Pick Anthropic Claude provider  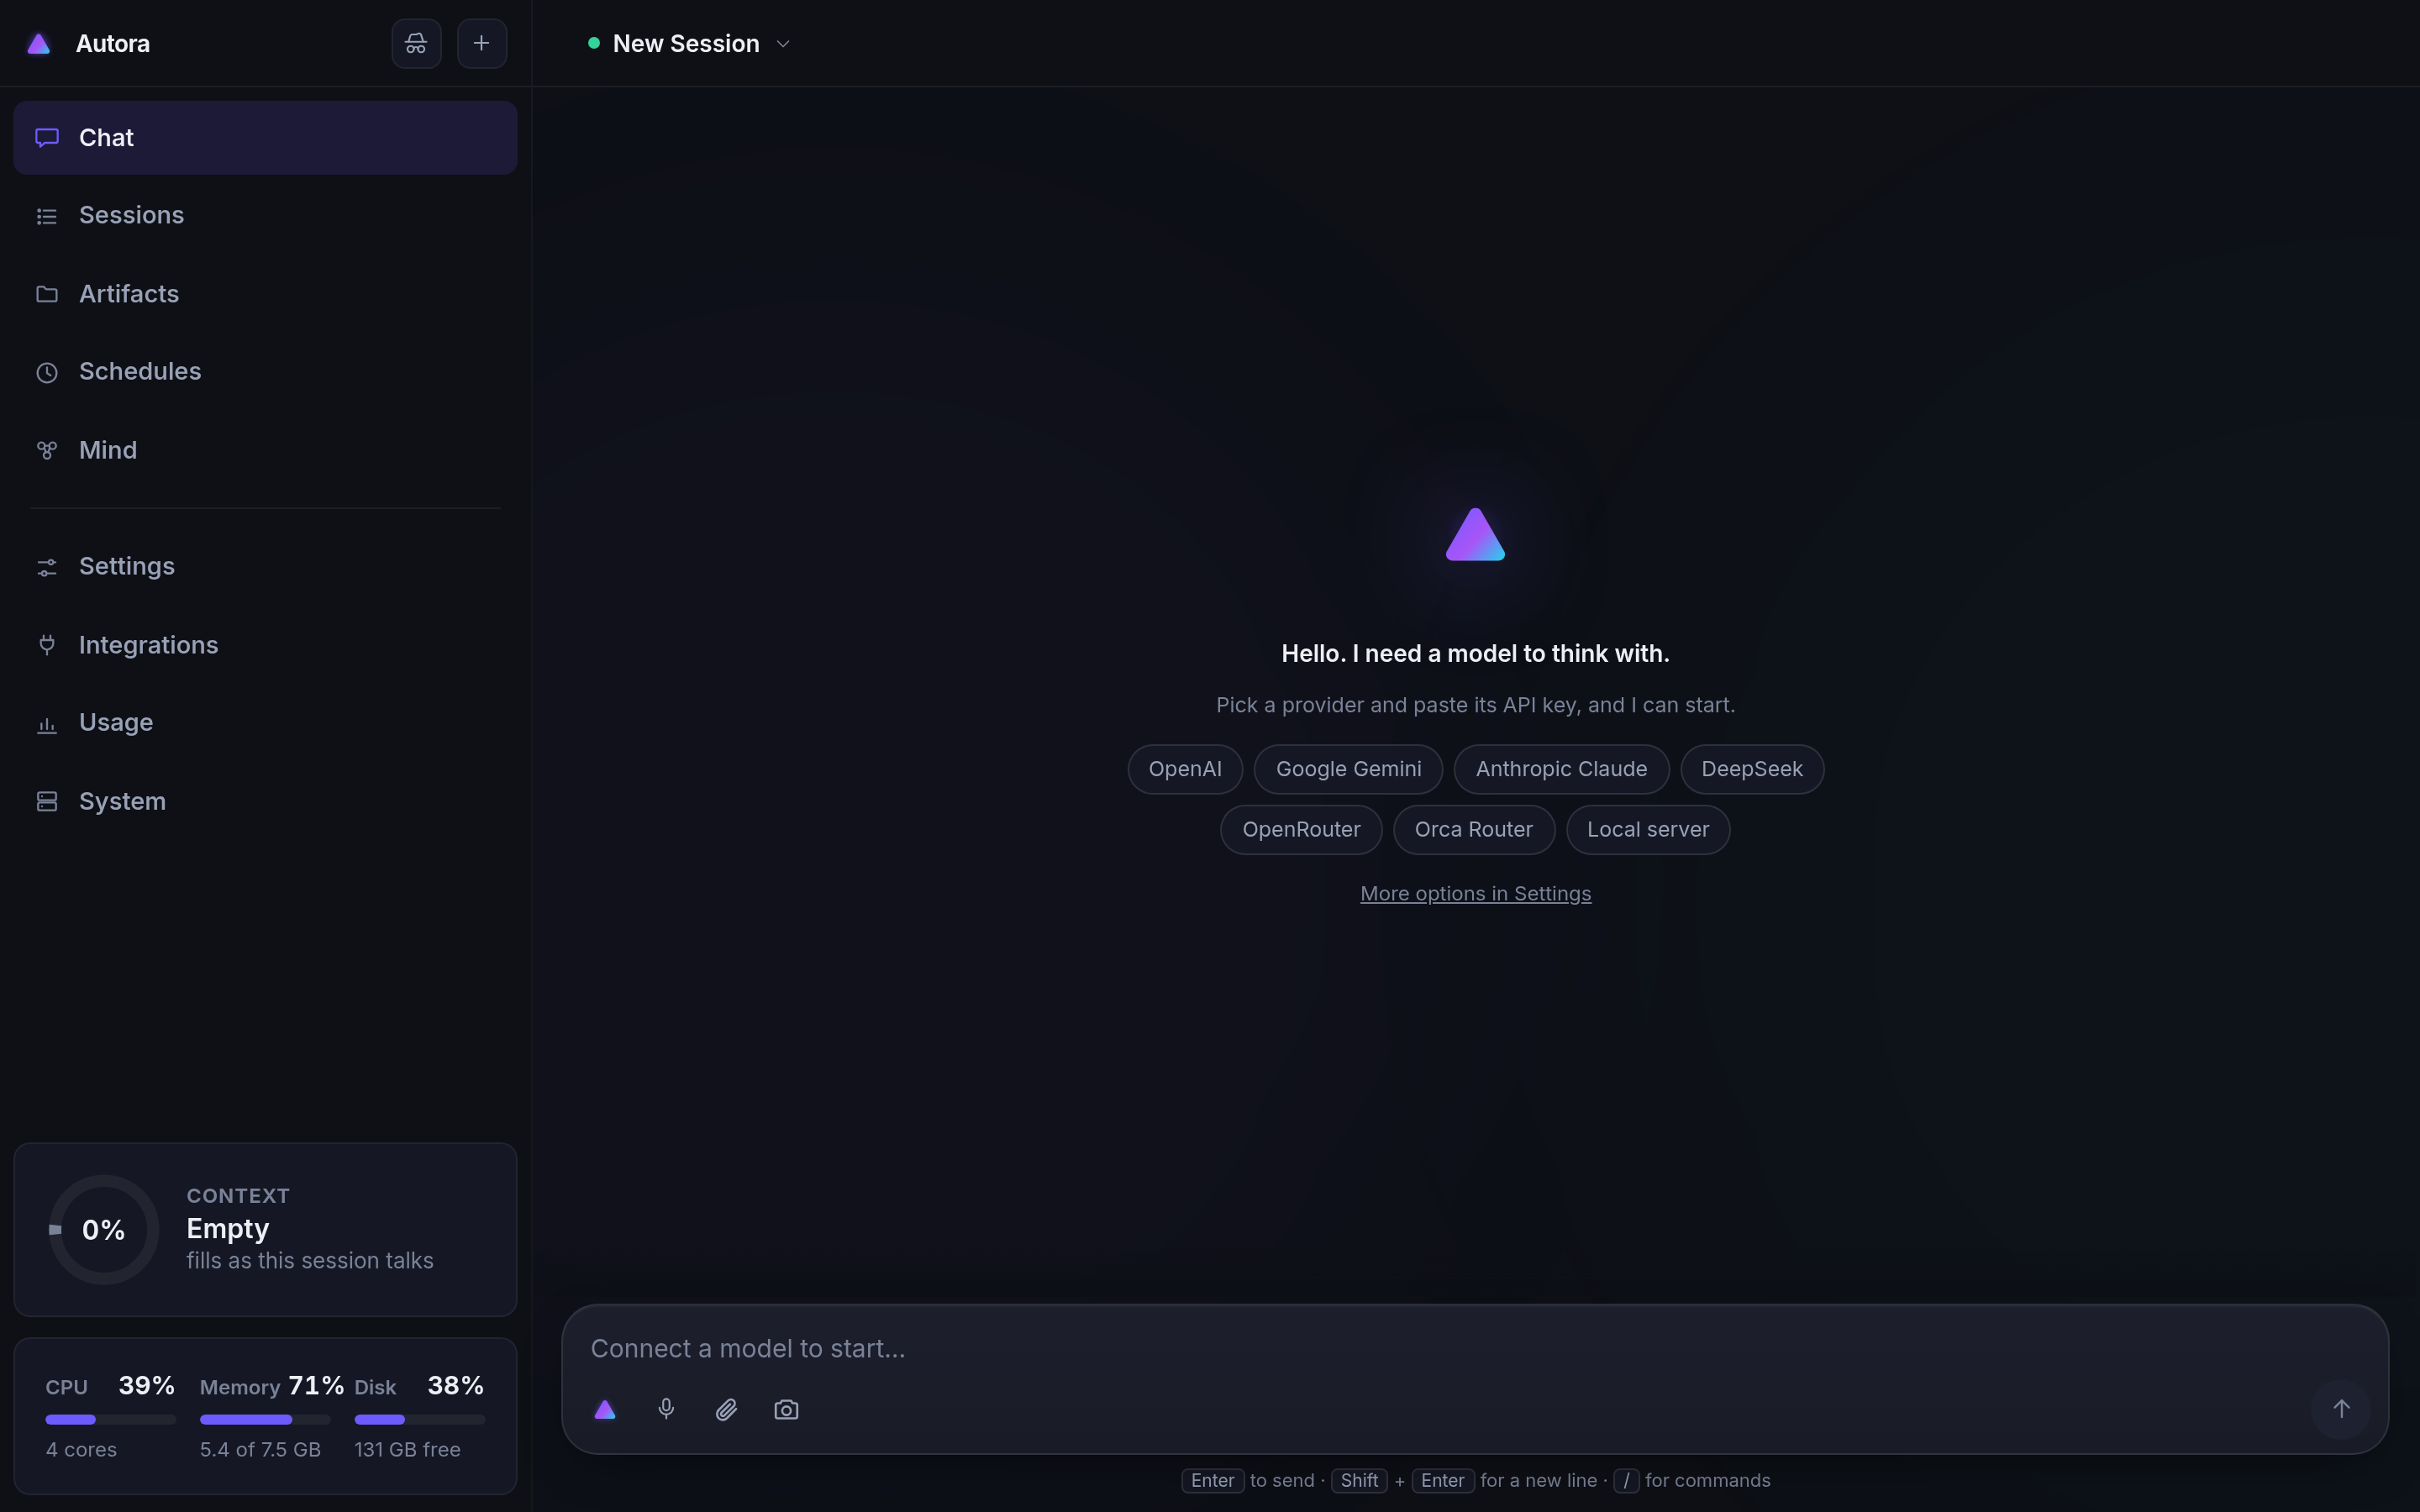[x=1561, y=770]
